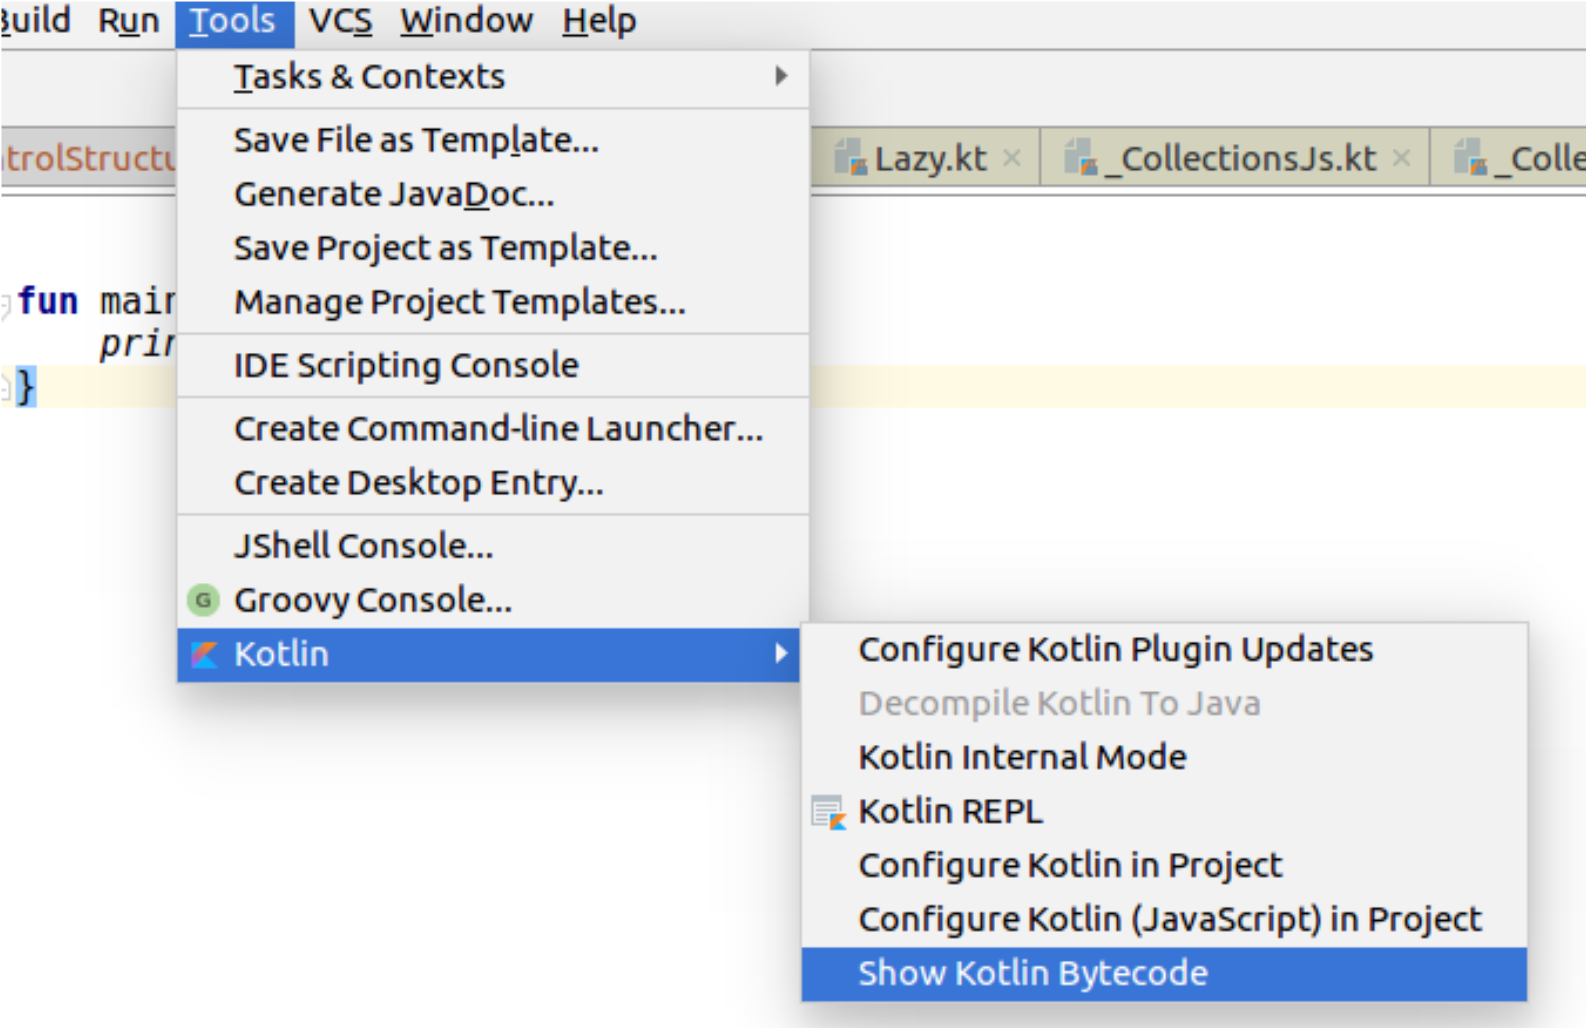Expand the Tasks & Contexts submenu arrow
Screen dimensions: 1586x1028
click(781, 76)
